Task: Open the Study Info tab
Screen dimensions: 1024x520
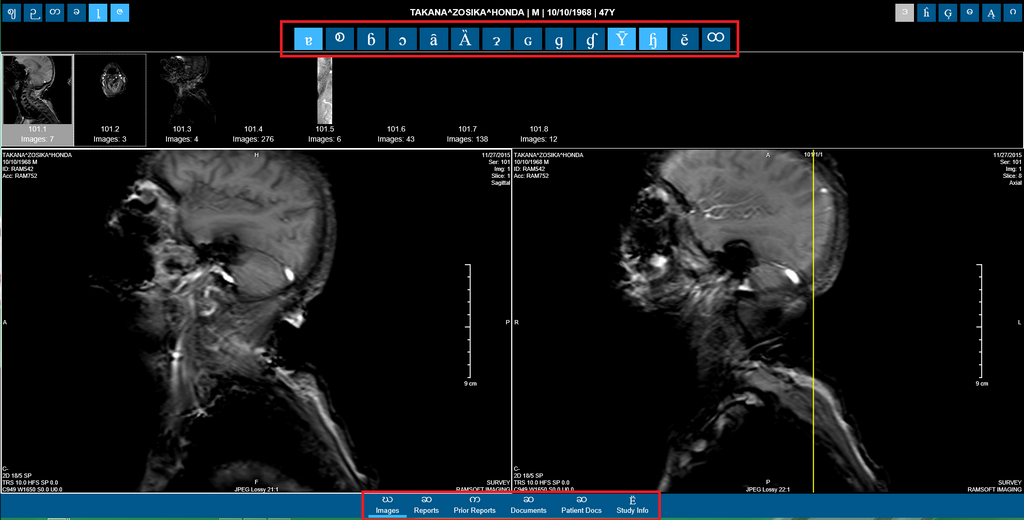Action: pyautogui.click(x=632, y=505)
